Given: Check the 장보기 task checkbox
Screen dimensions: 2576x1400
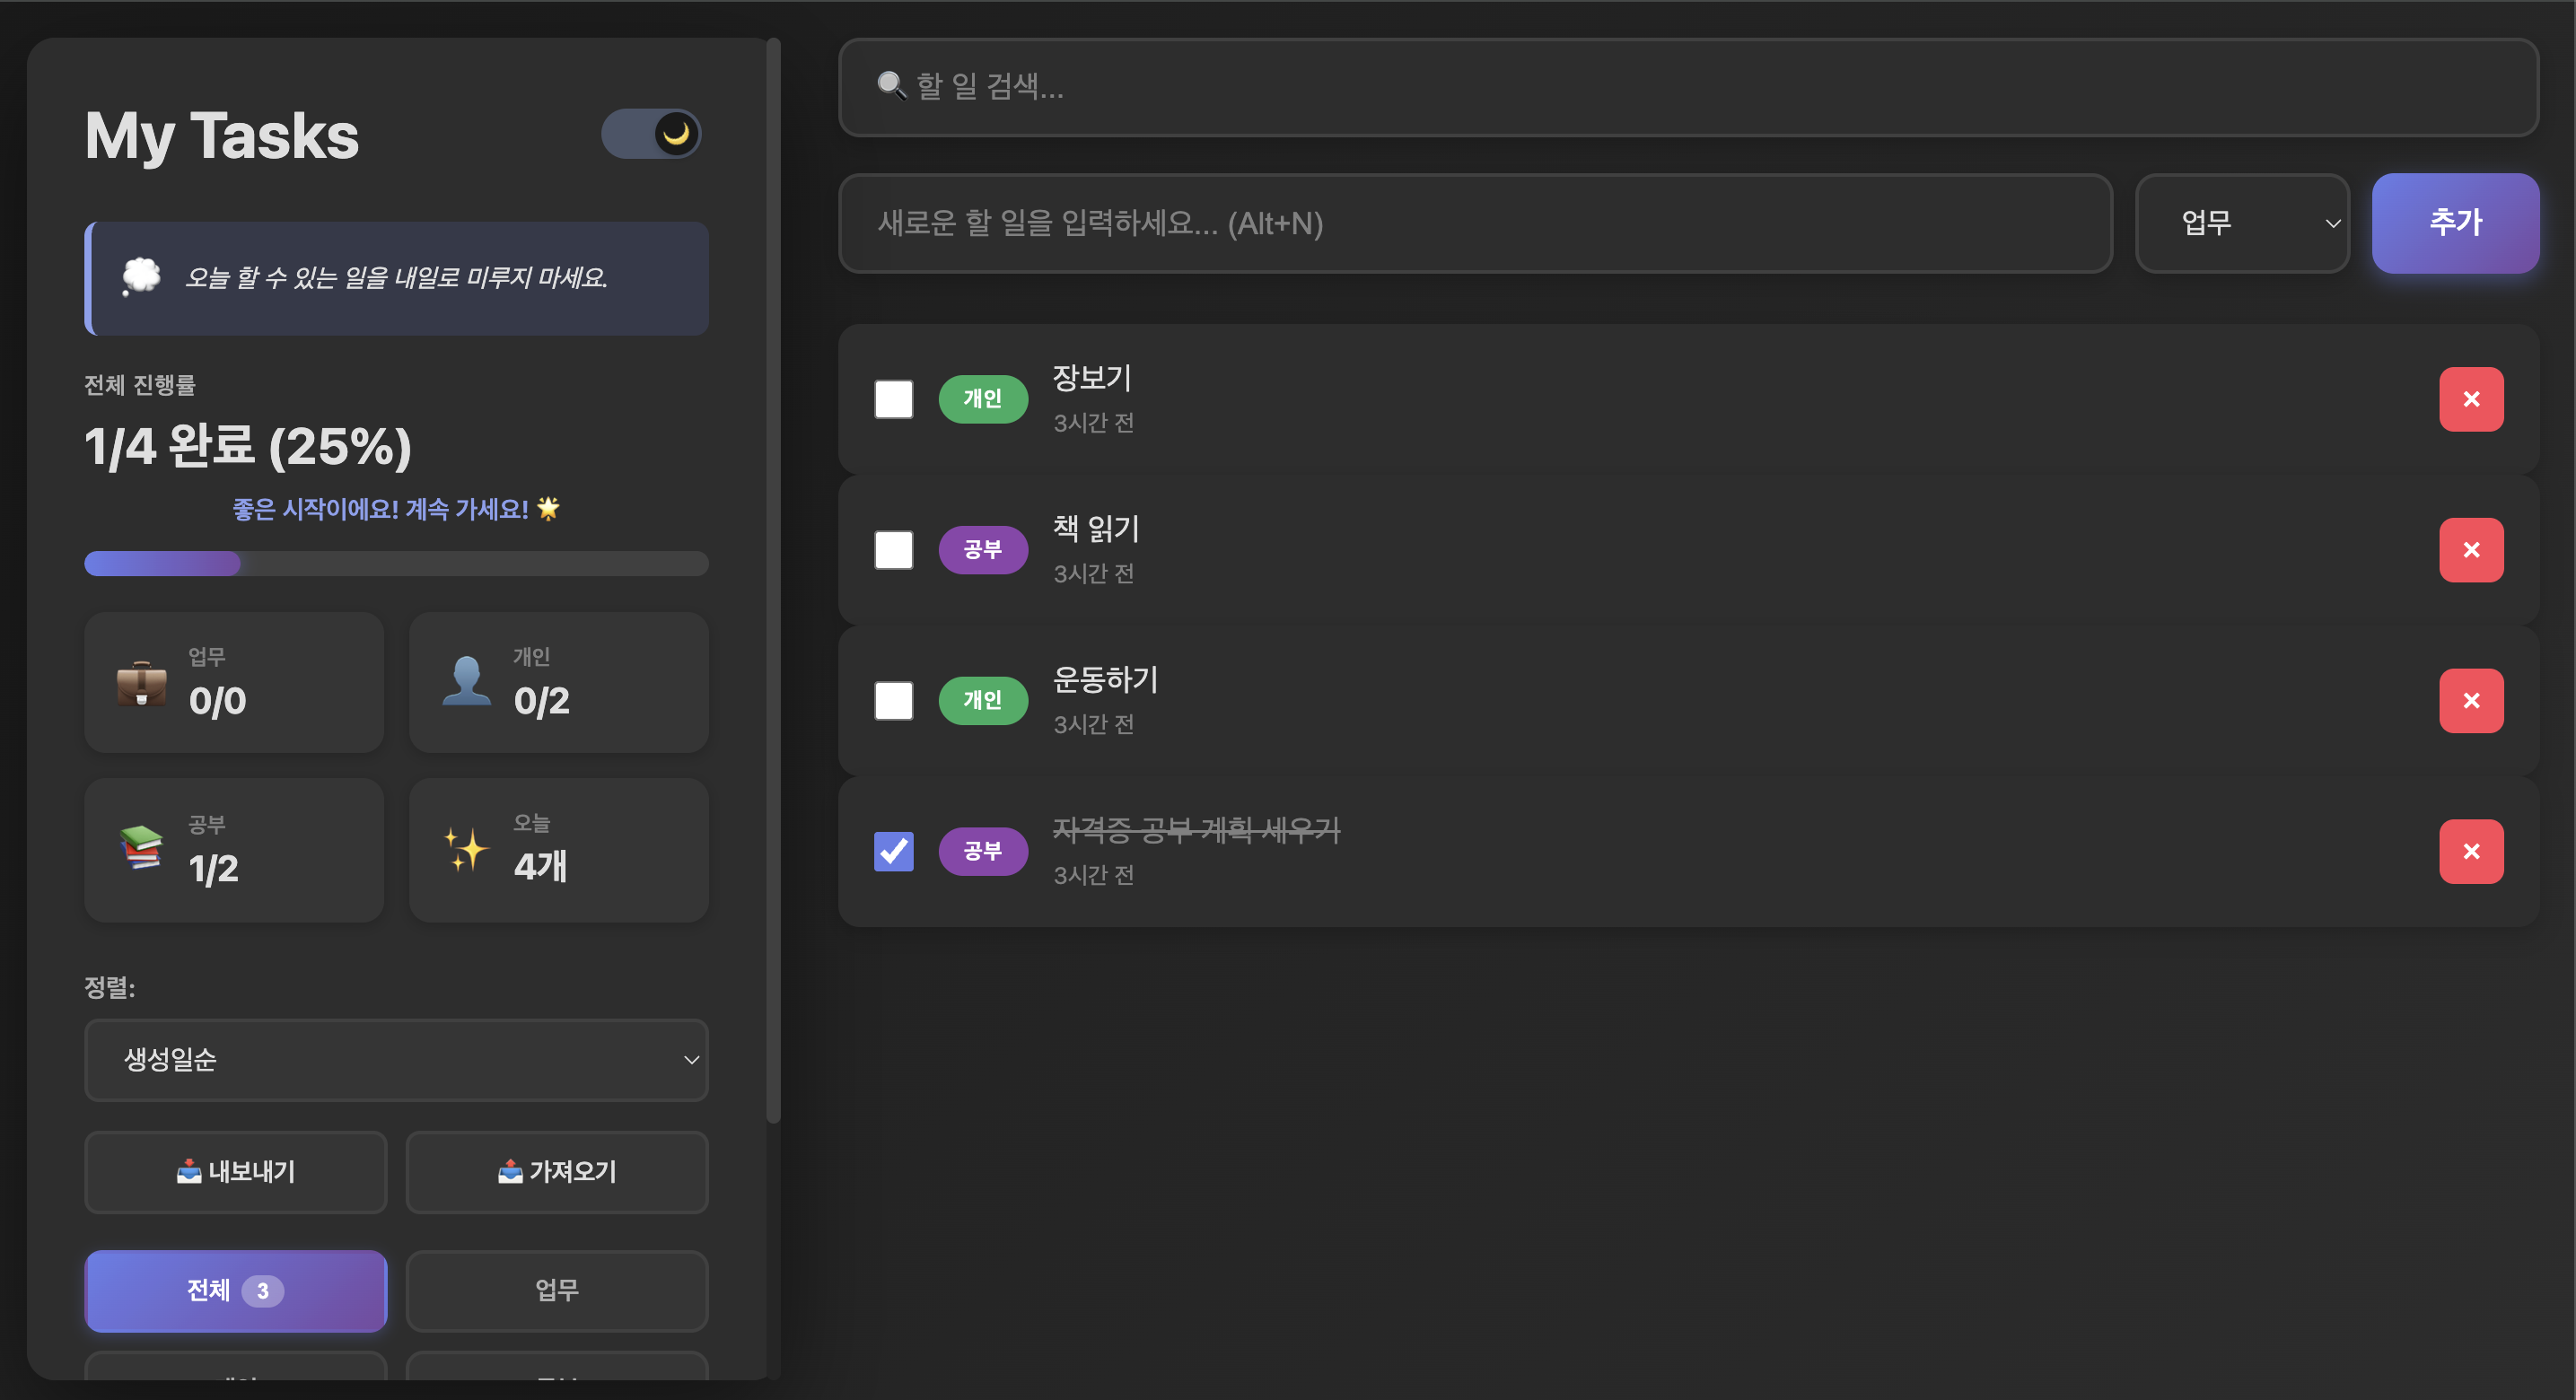Looking at the screenshot, I should [x=893, y=399].
